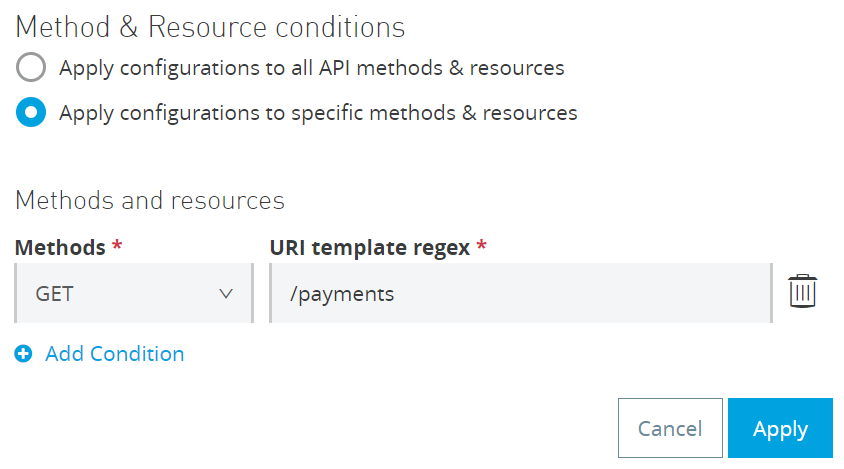Click the bold Methods field label

pyautogui.click(x=60, y=248)
